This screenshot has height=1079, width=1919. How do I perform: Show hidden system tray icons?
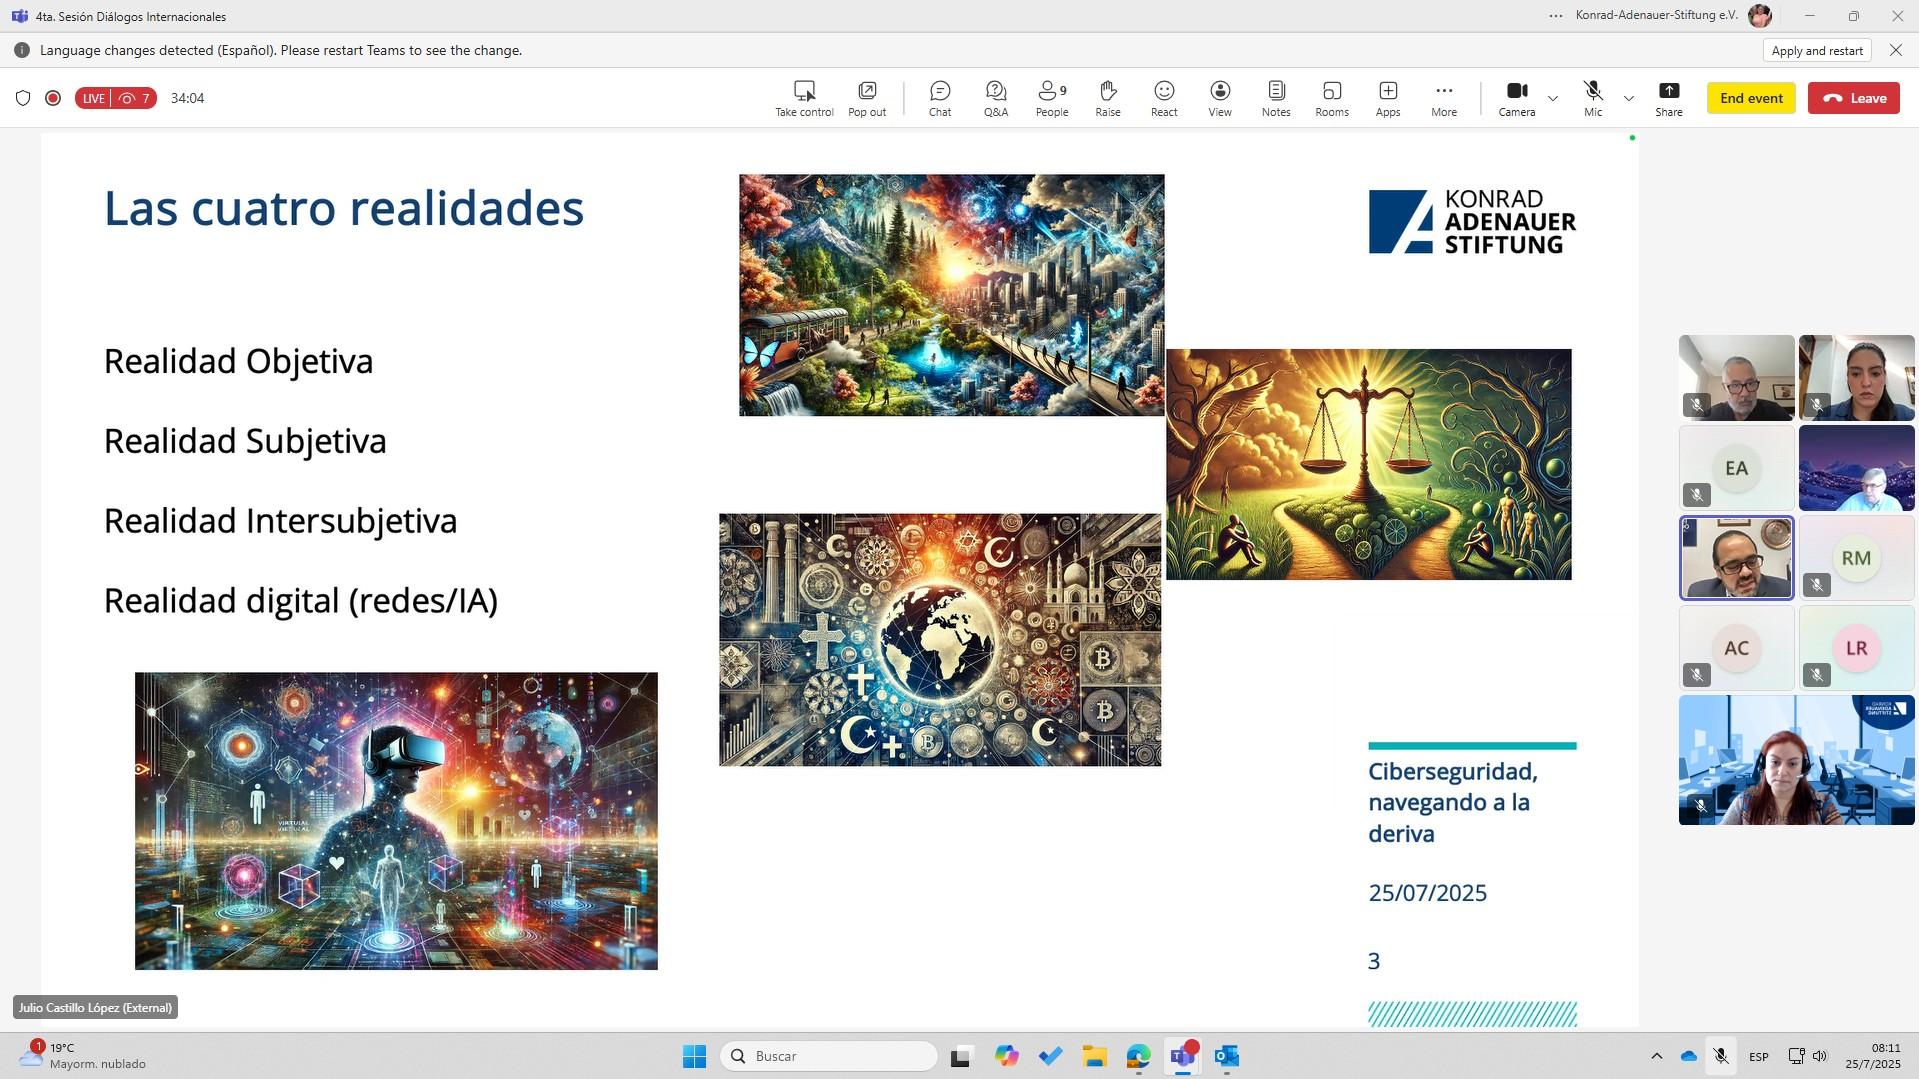click(x=1656, y=1056)
